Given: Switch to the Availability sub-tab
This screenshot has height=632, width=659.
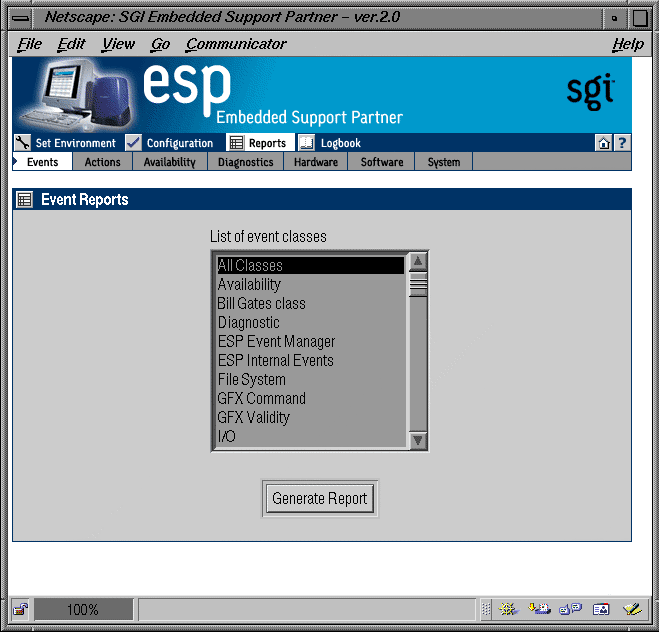Looking at the screenshot, I should click(x=170, y=162).
